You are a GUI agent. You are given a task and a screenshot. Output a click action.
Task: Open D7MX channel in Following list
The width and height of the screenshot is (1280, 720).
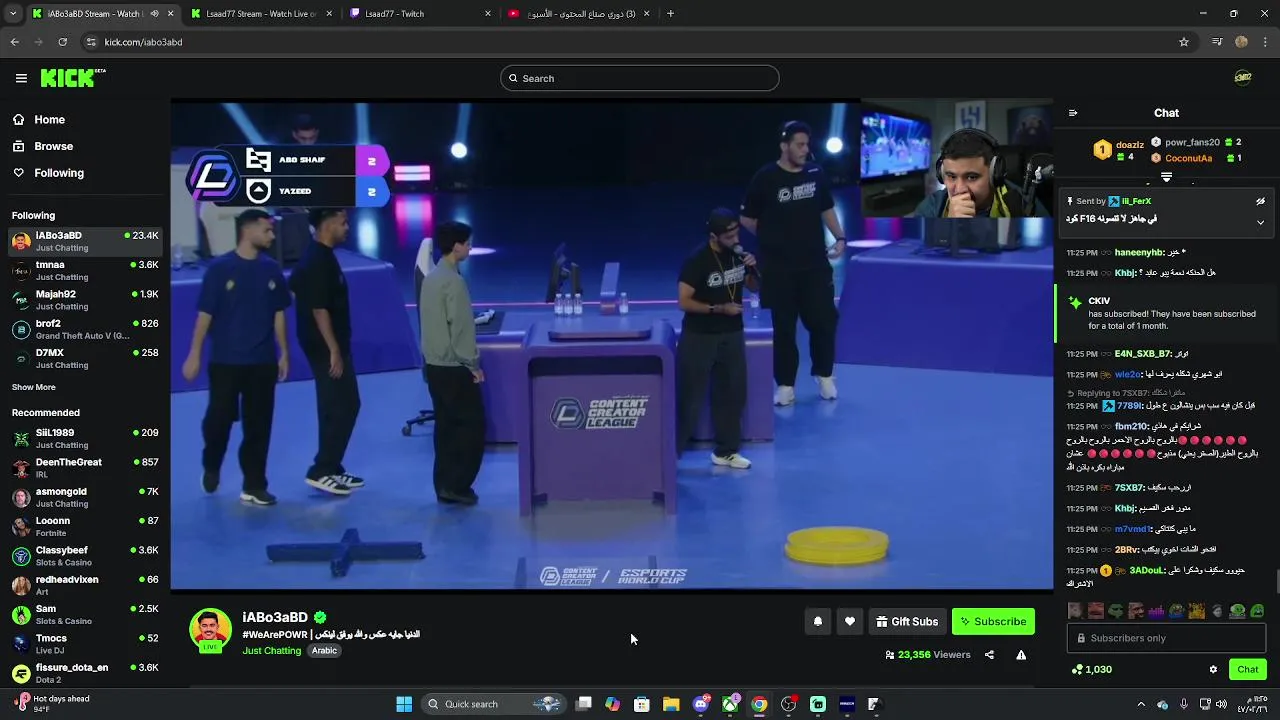click(85, 358)
